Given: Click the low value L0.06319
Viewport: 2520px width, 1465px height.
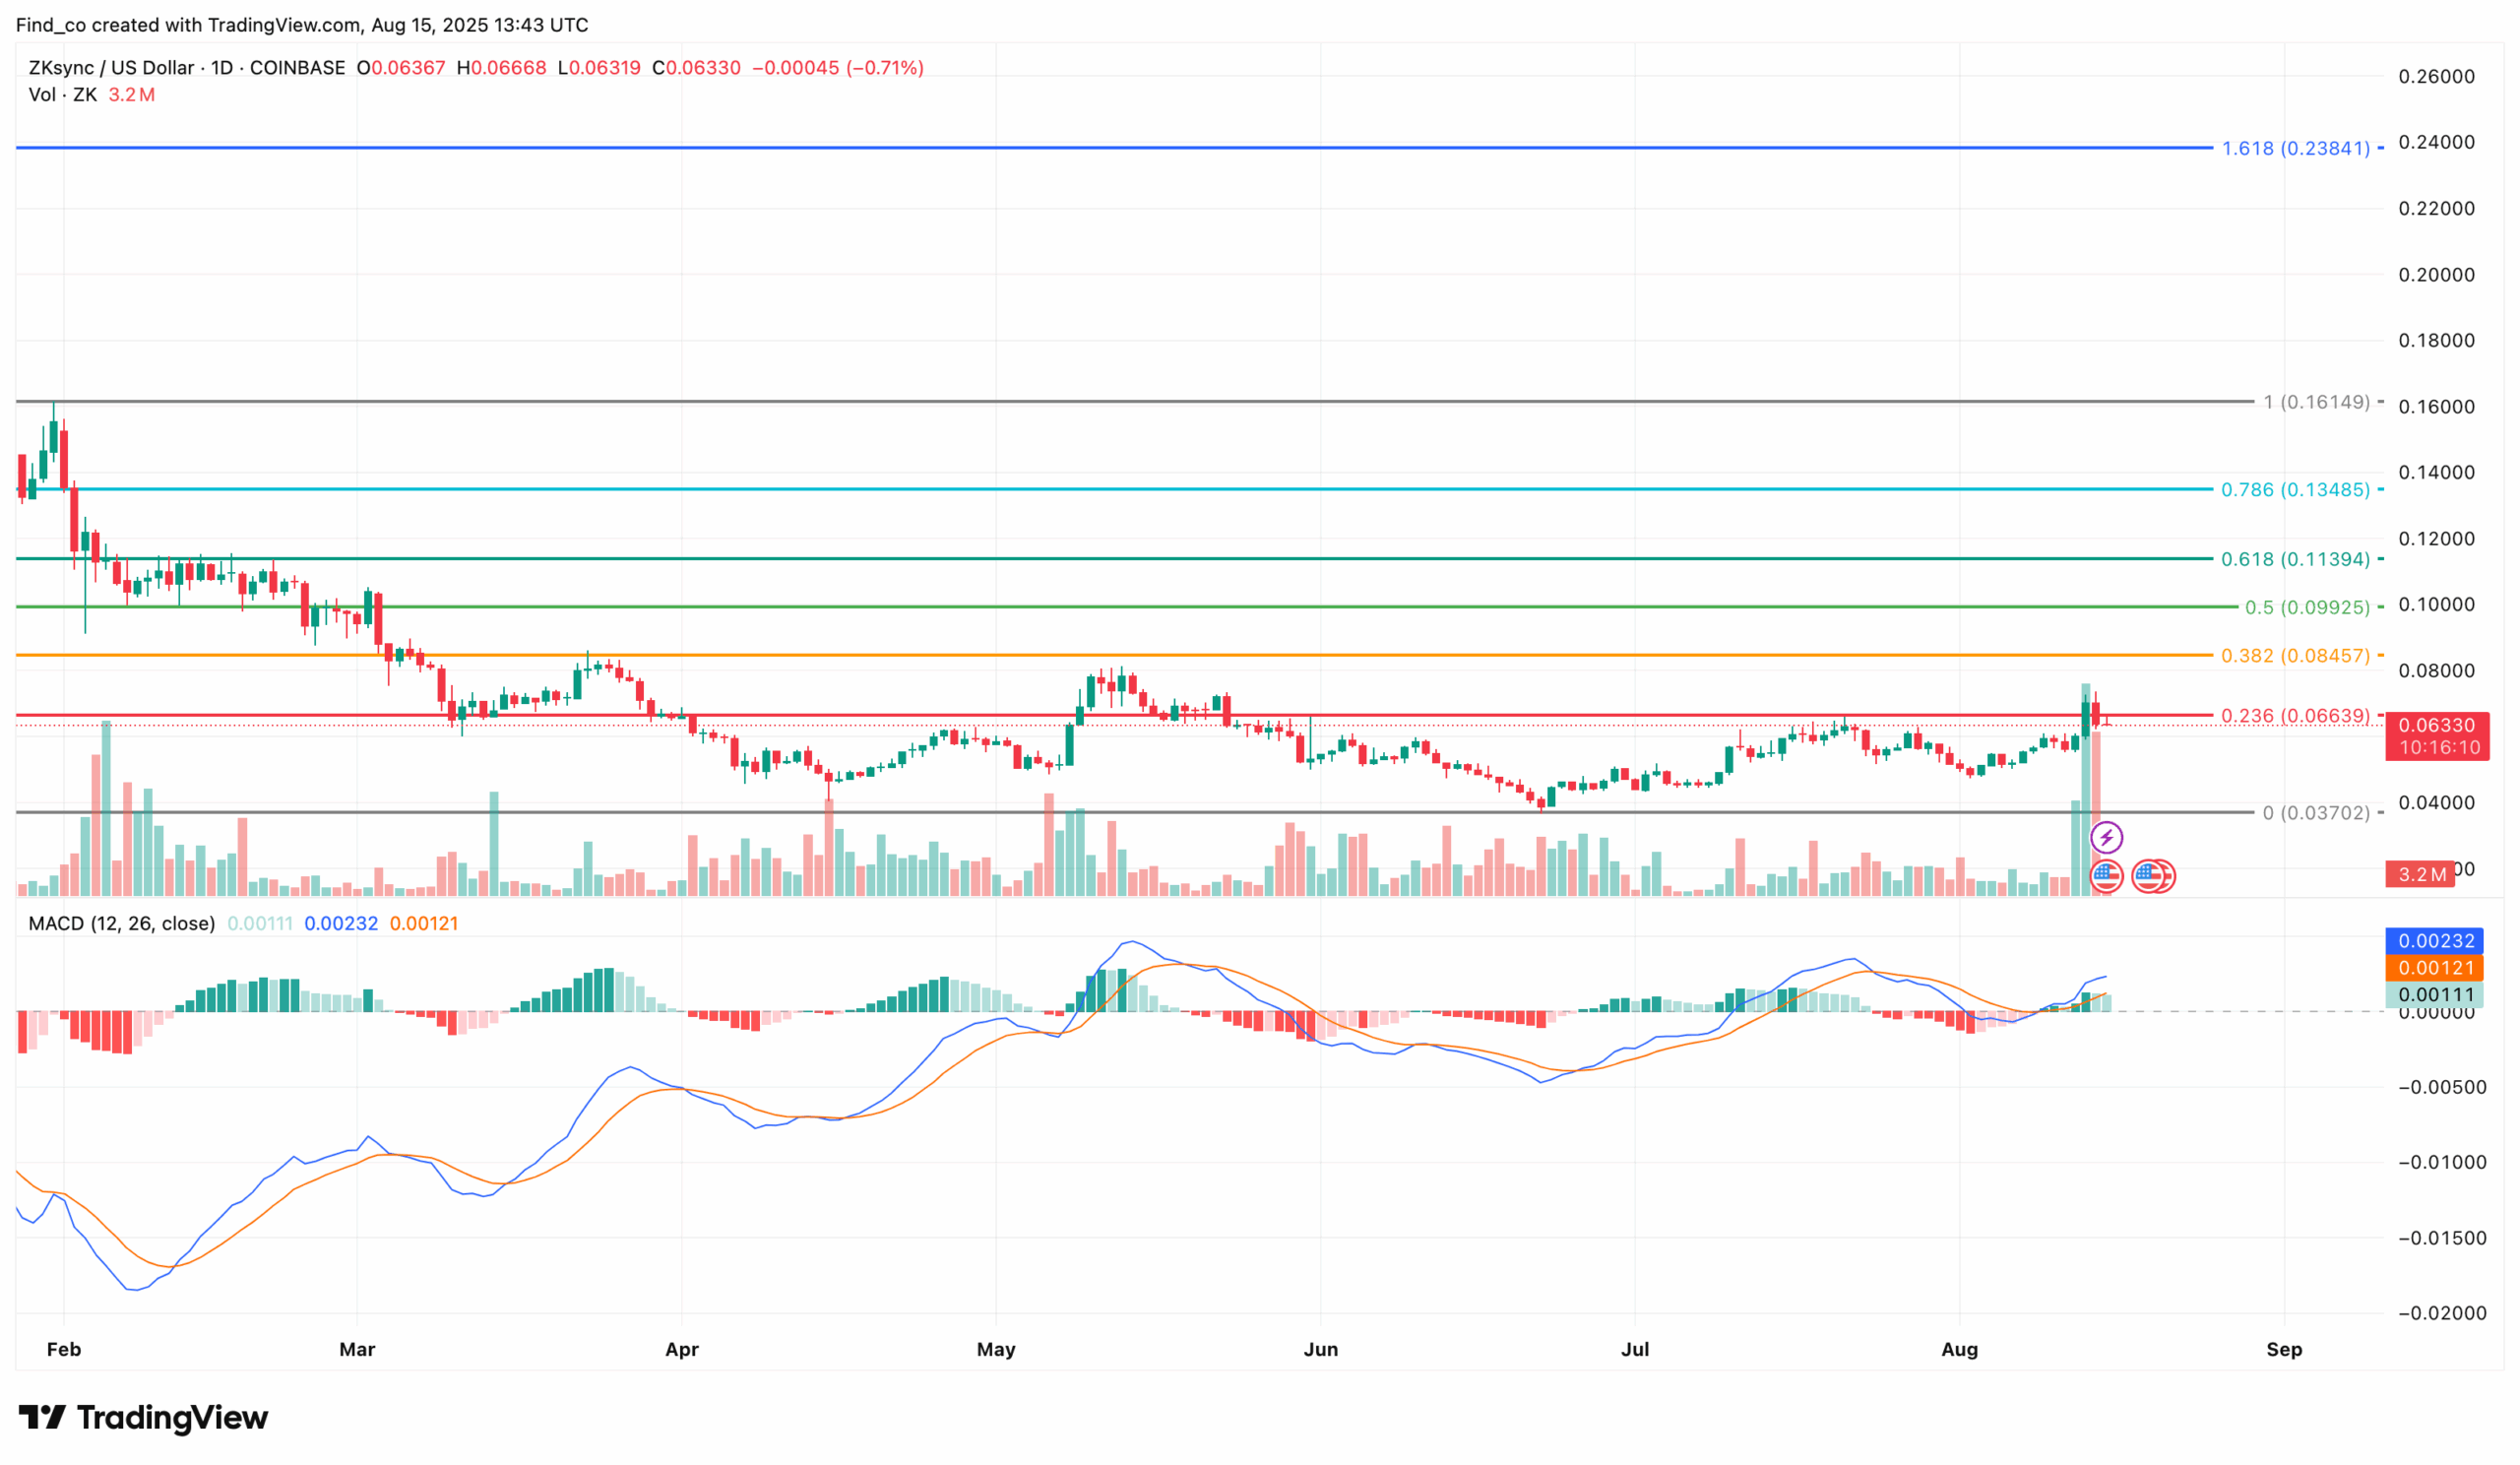Looking at the screenshot, I should pyautogui.click(x=599, y=68).
